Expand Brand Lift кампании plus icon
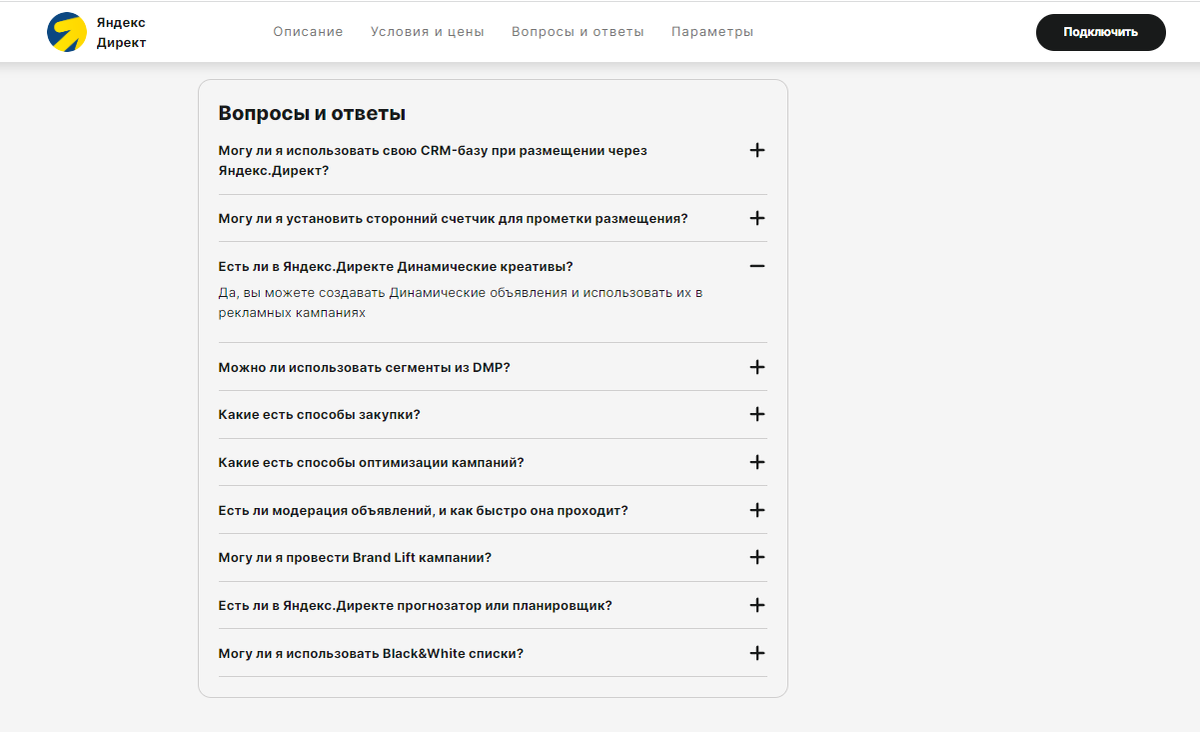The image size is (1200, 732). coord(757,557)
